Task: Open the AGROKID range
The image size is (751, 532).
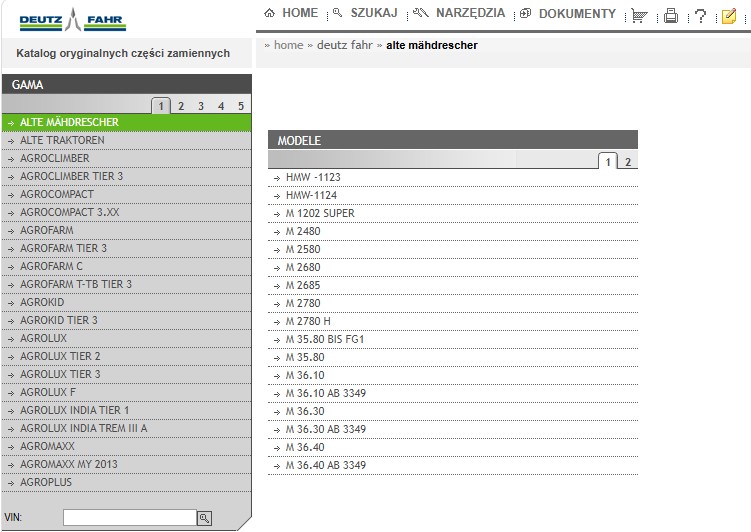Action: point(126,303)
